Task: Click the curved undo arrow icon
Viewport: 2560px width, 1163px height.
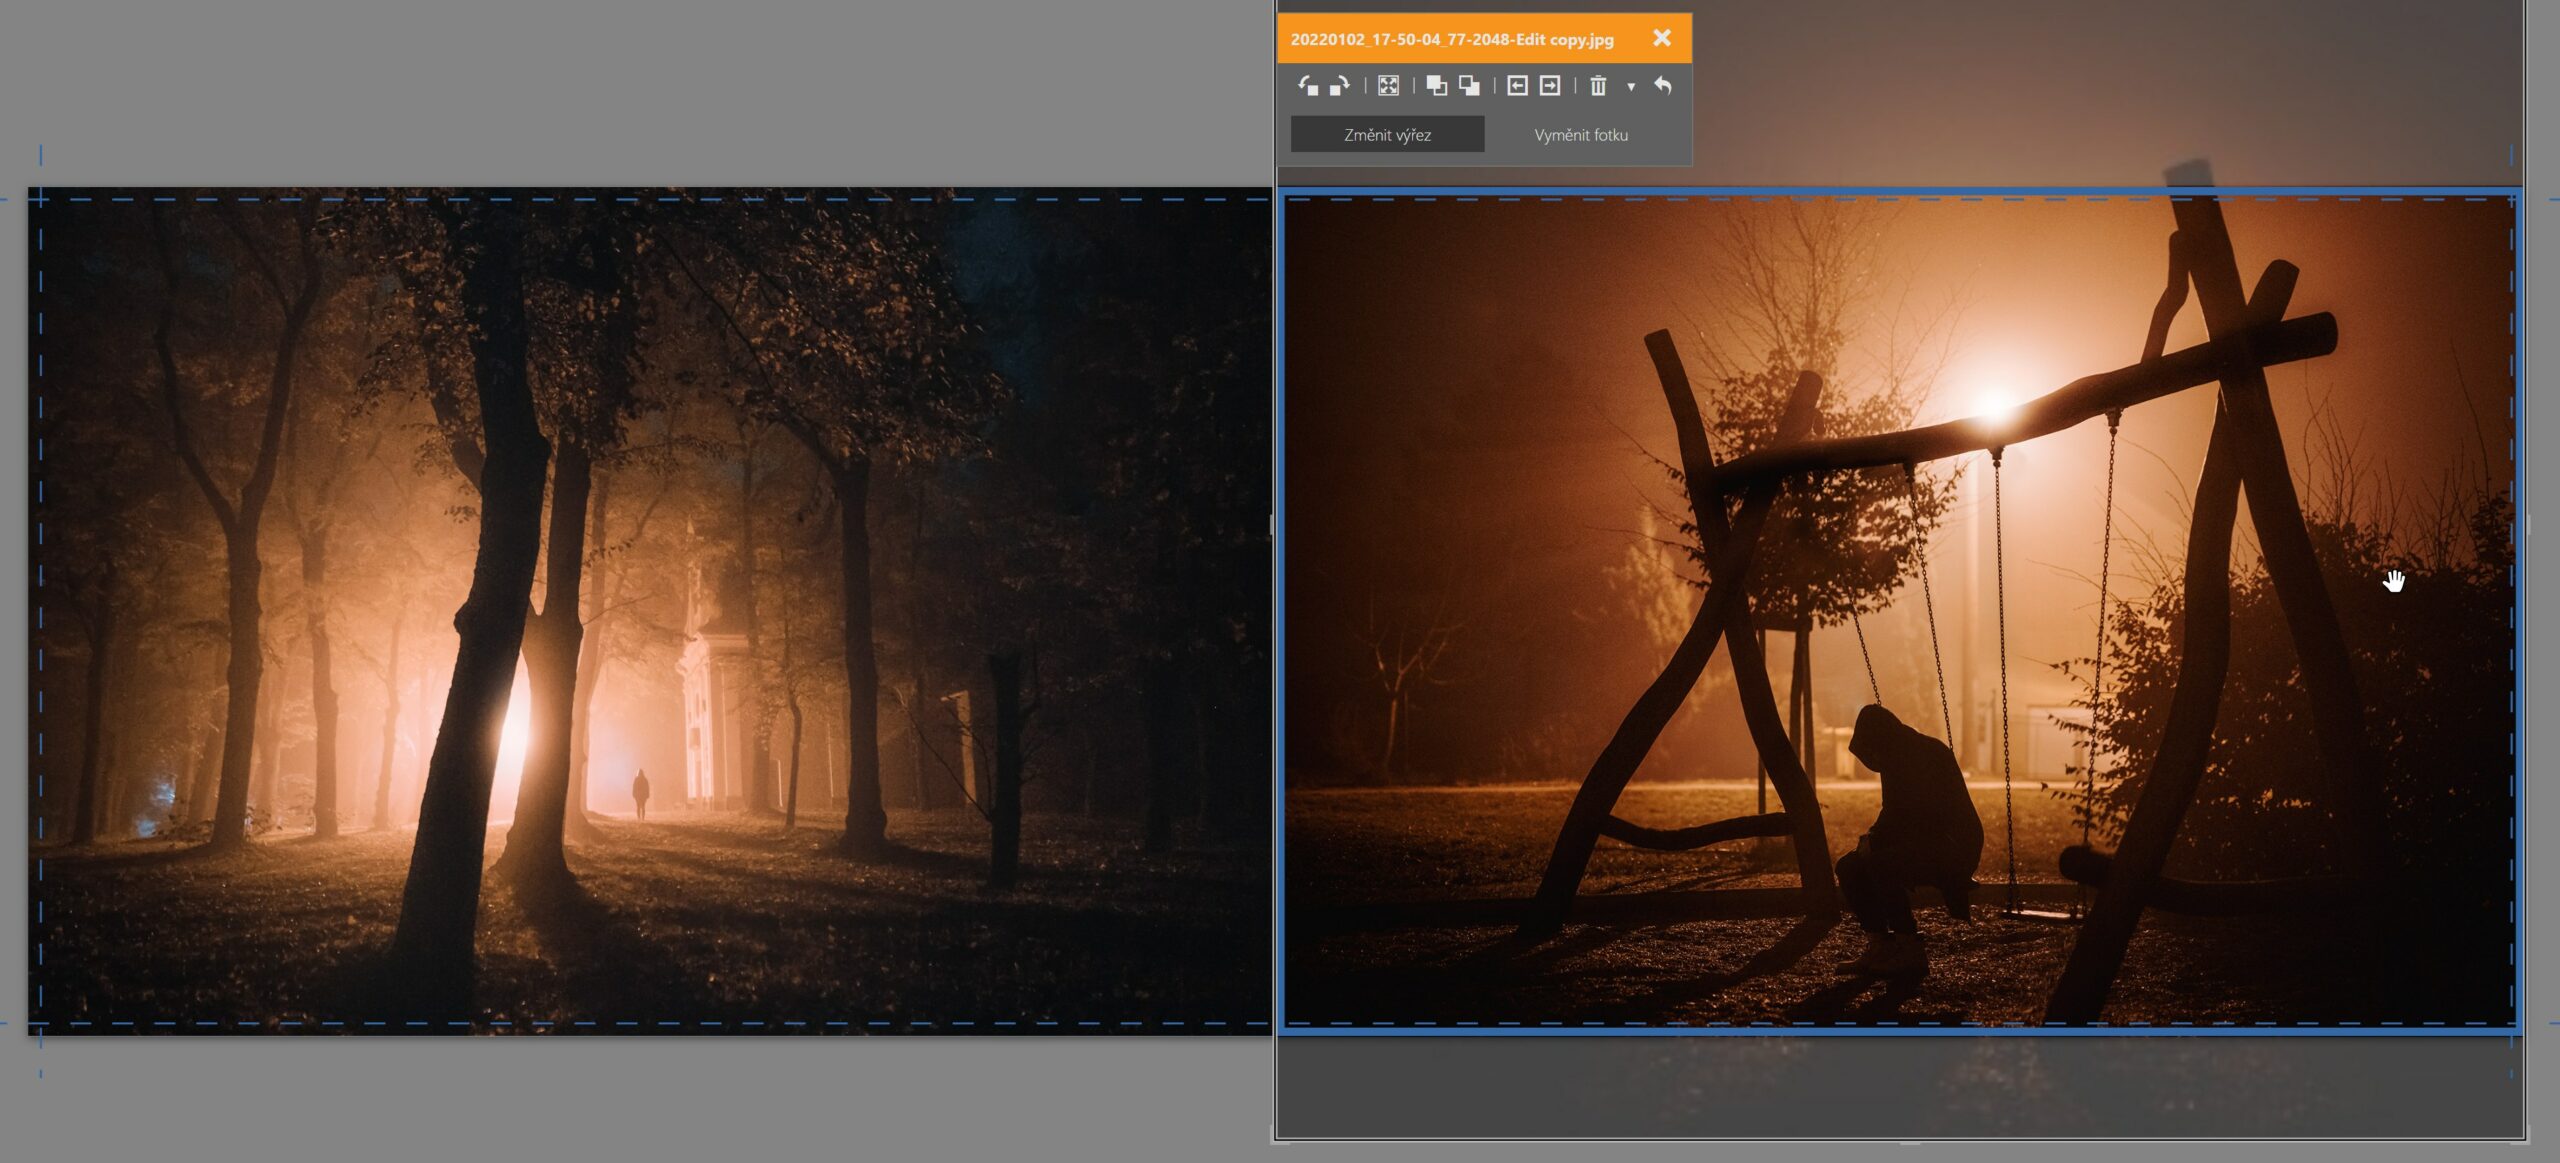Action: pyautogui.click(x=1663, y=86)
